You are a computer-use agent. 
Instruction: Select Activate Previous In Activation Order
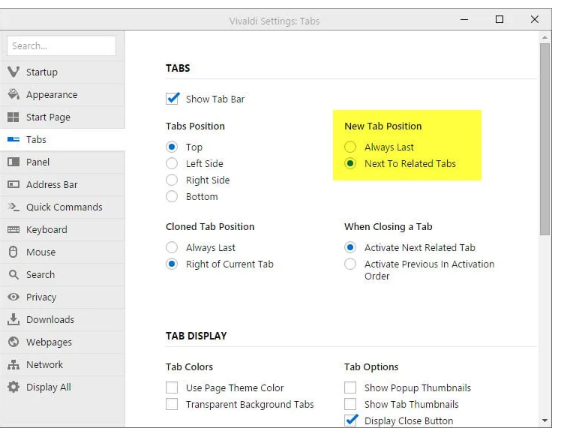[350, 264]
